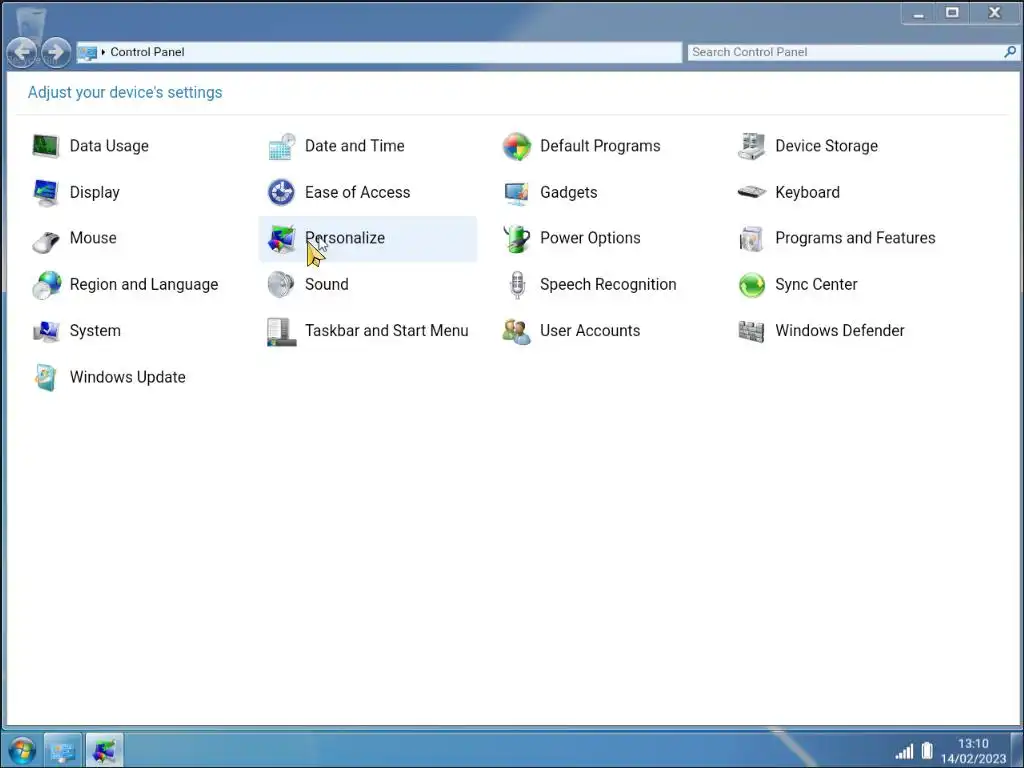
Task: Open the Power Options link
Action: coord(590,238)
